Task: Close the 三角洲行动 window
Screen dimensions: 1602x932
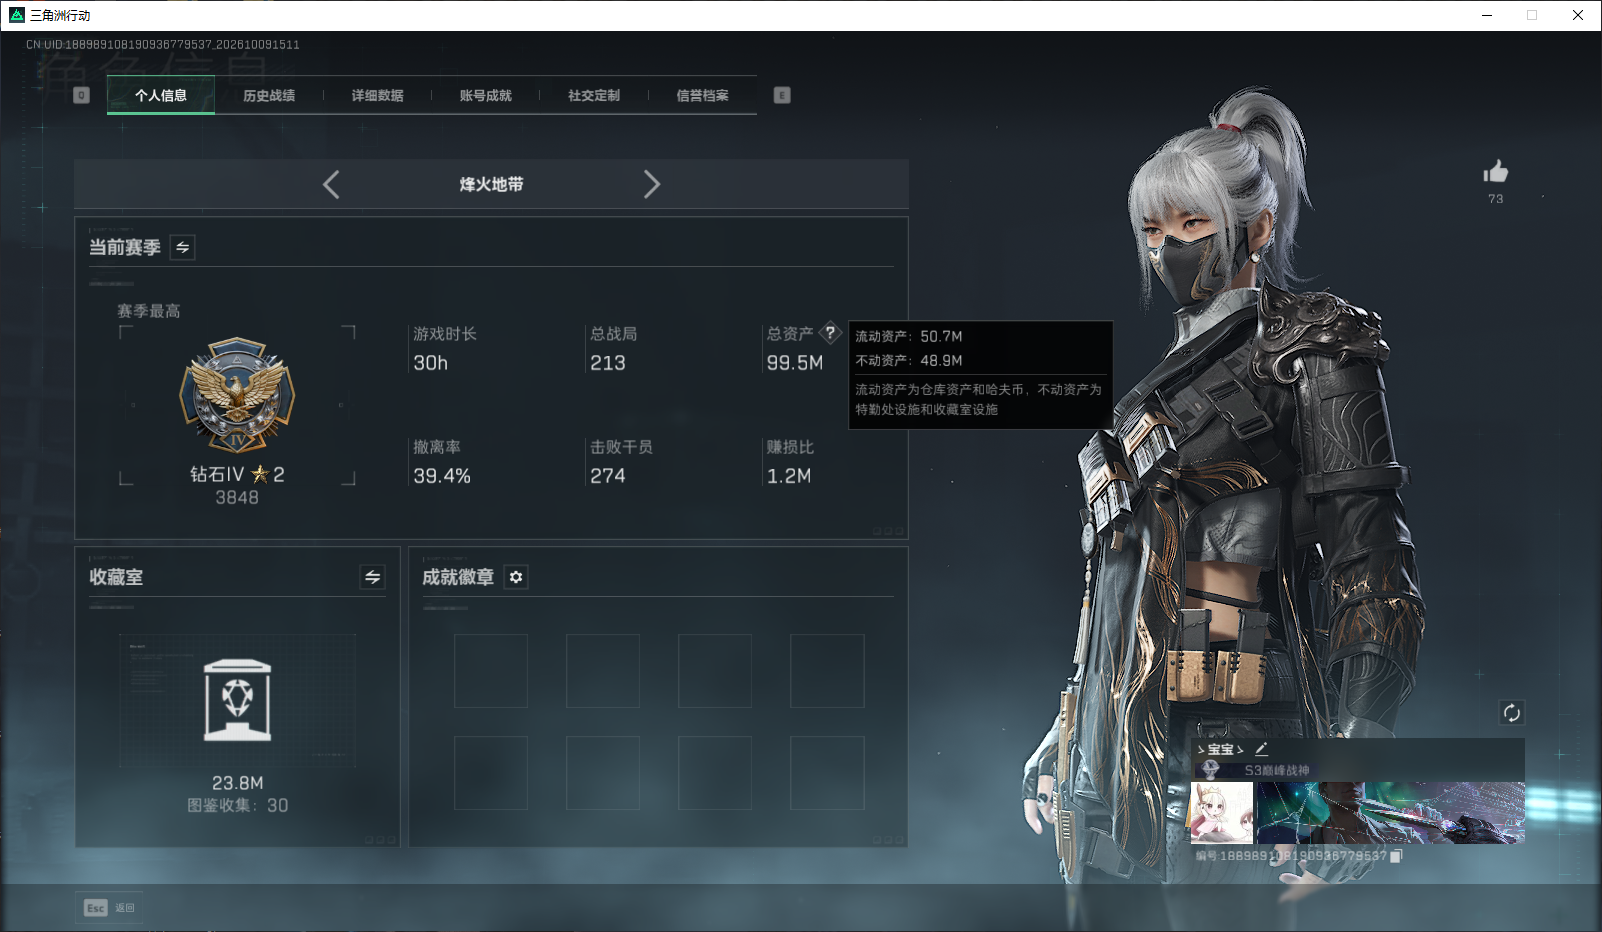Action: tap(1578, 15)
